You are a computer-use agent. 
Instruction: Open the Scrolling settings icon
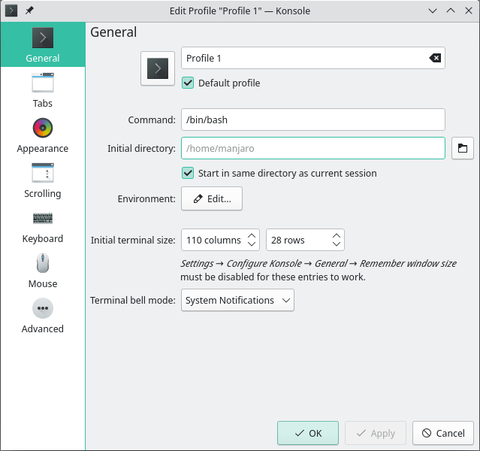pos(43,173)
